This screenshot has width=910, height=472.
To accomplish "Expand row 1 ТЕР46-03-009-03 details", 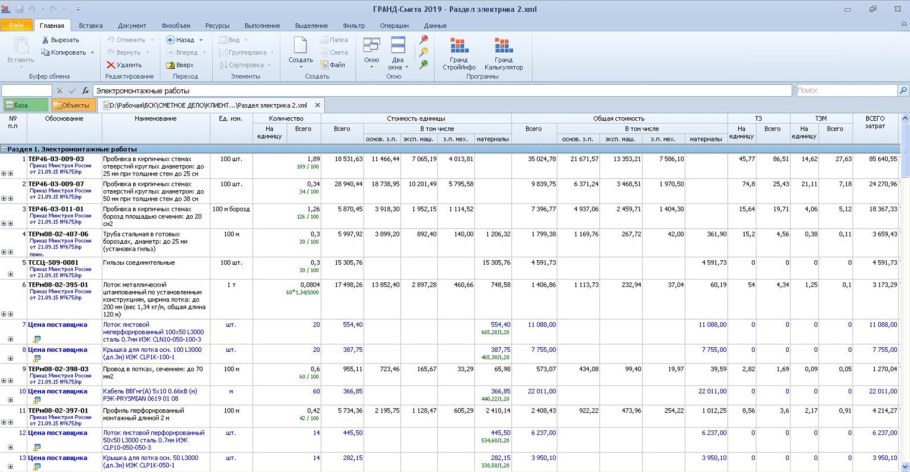I will (5, 174).
